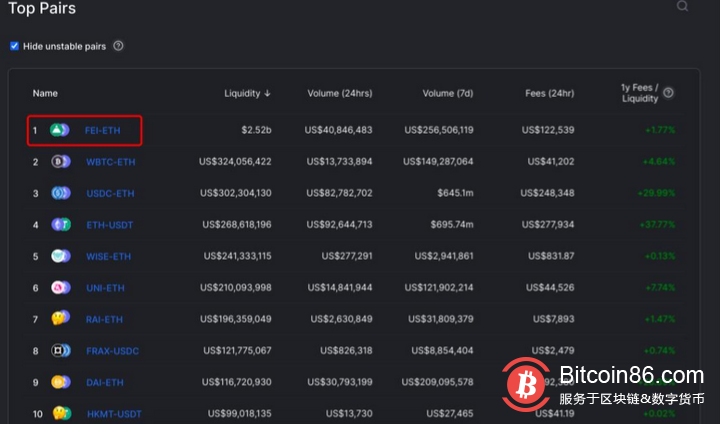720x424 pixels.
Task: Open the WBTC-ETH pair link
Action: pos(111,161)
